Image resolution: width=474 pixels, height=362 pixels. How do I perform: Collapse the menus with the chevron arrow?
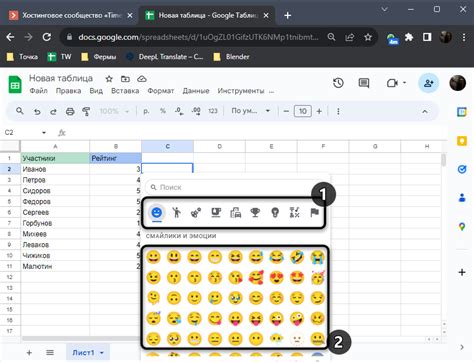[x=425, y=112]
